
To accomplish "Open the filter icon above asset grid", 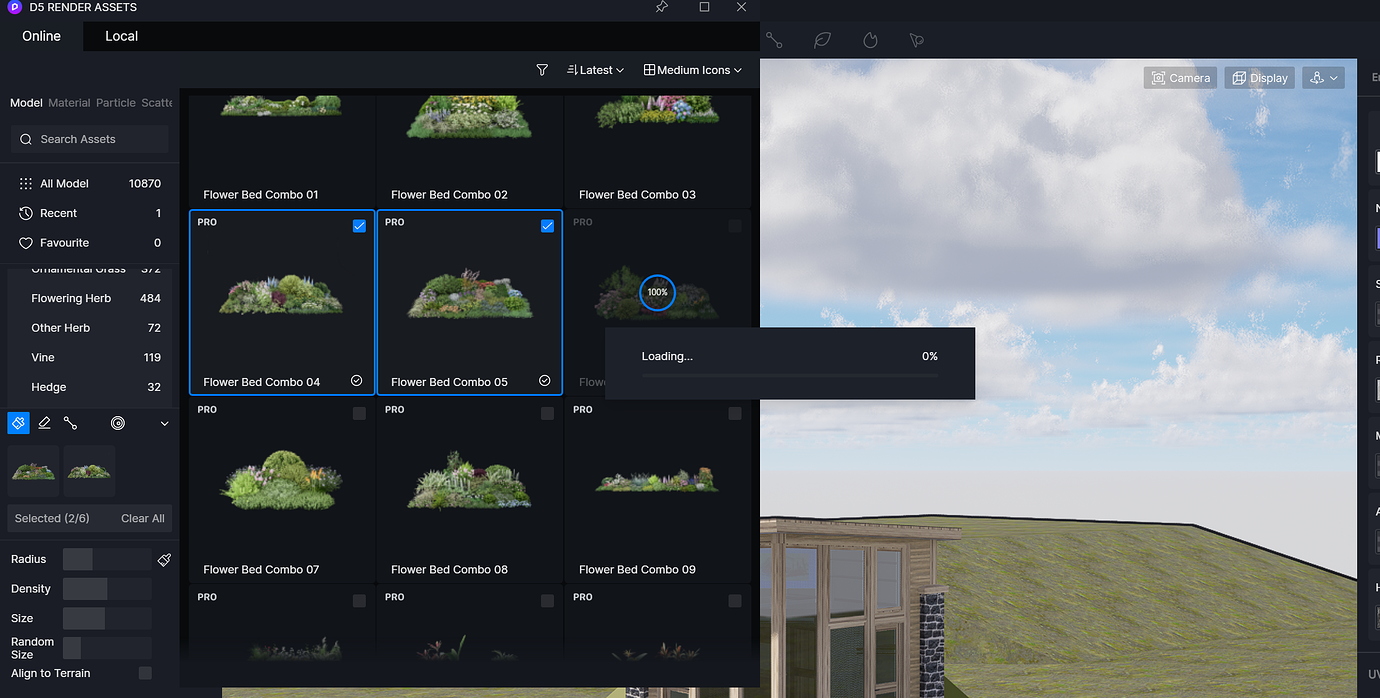I will pyautogui.click(x=542, y=70).
